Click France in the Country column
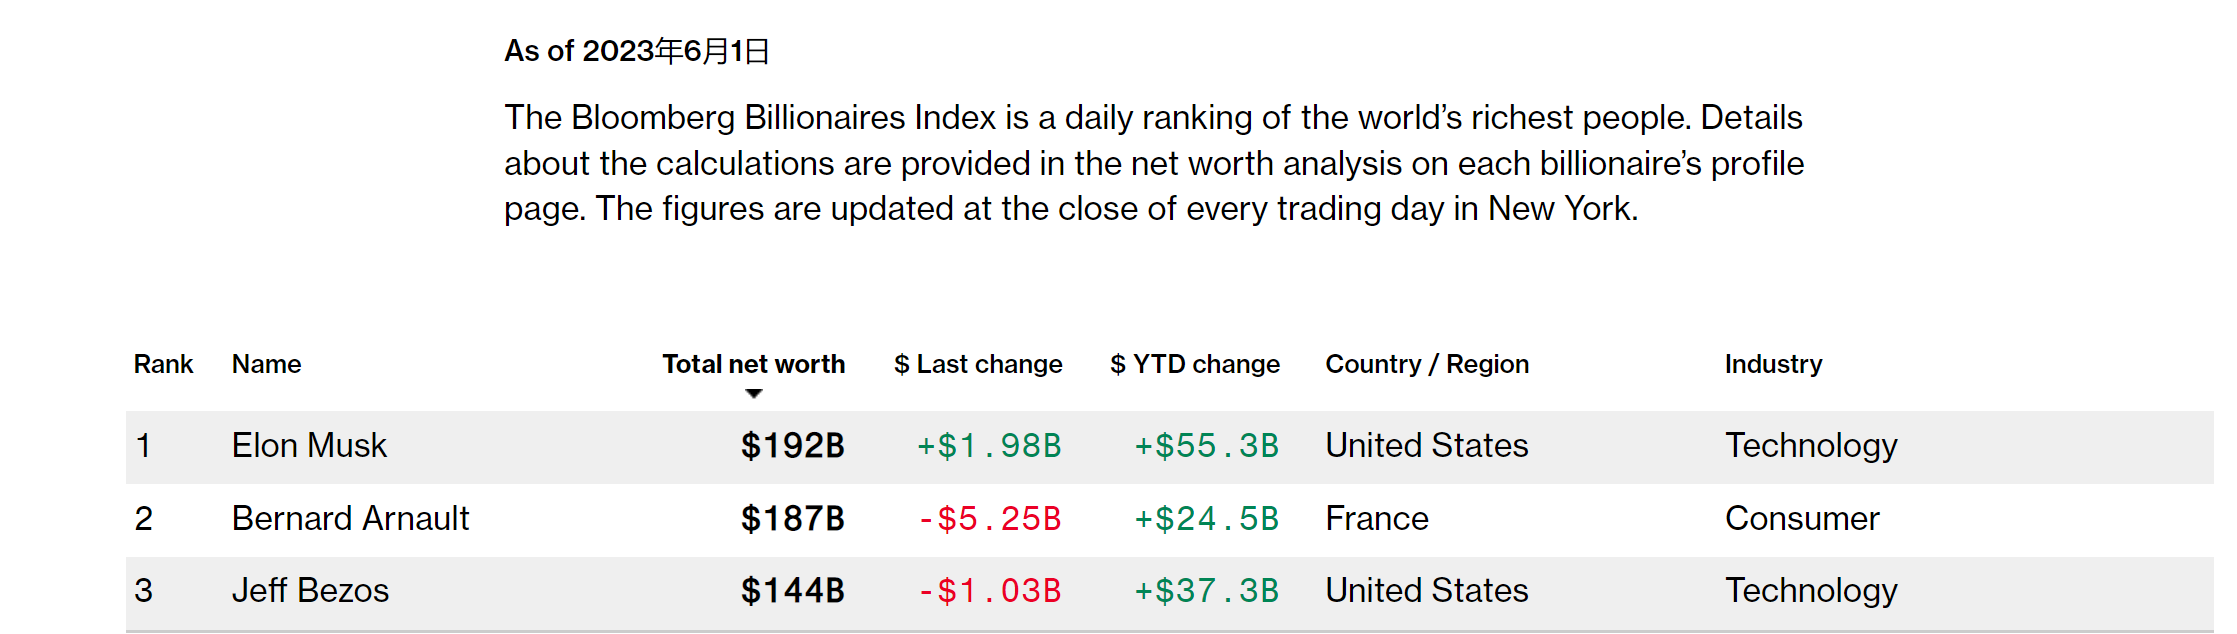 coord(1376,519)
